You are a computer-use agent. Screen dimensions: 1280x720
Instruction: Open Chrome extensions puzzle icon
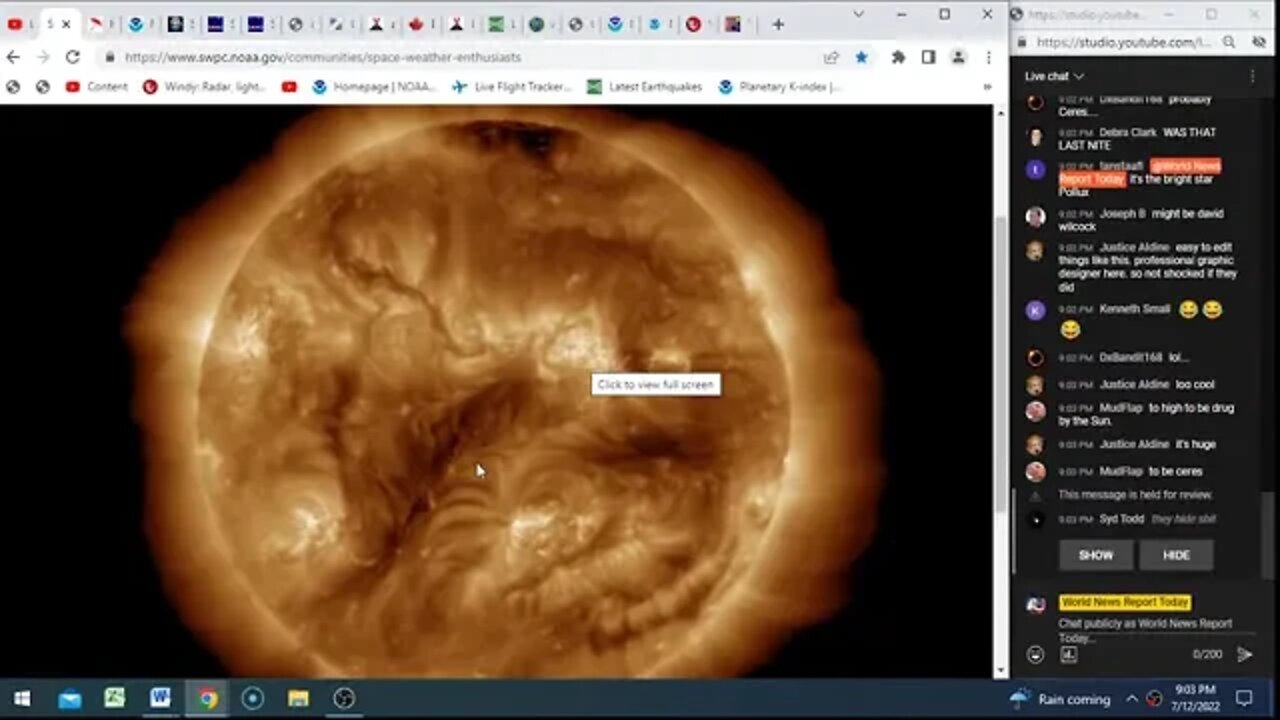tap(898, 58)
